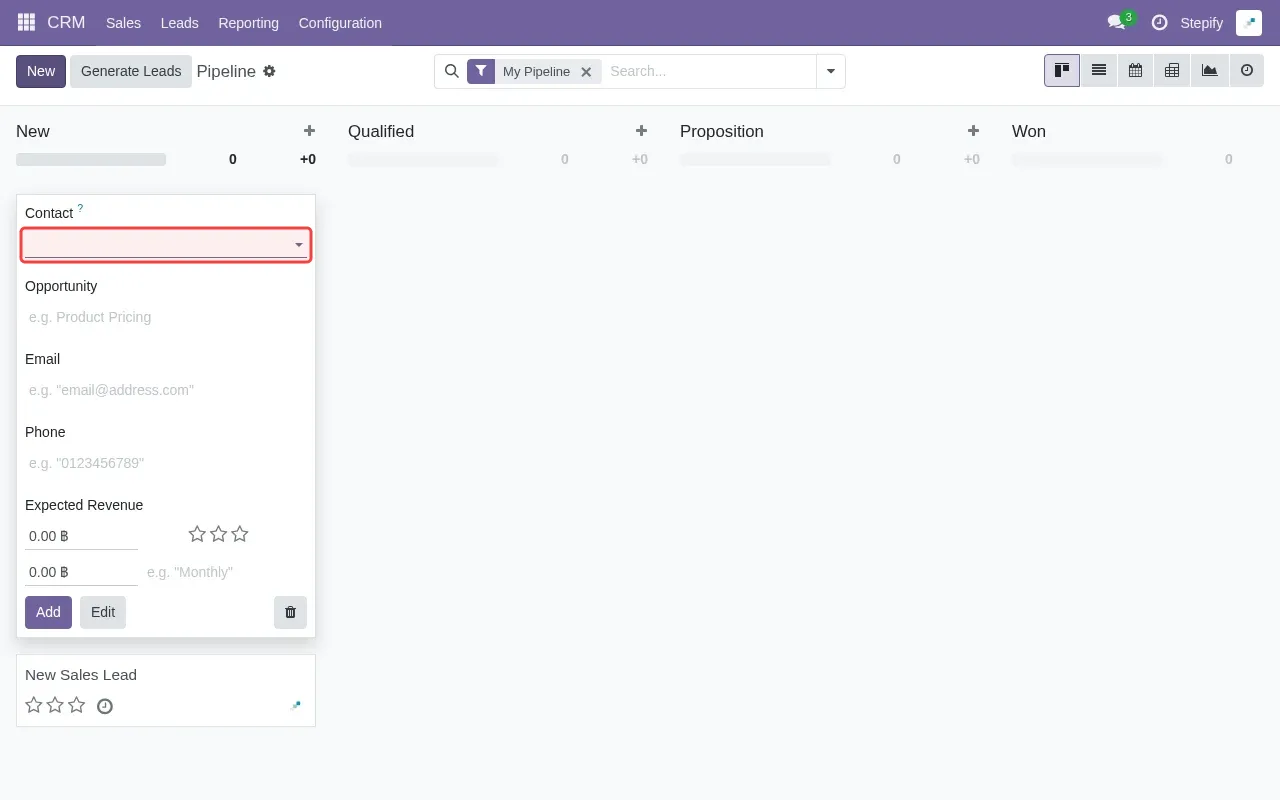The image size is (1280, 800).
Task: Quick add a lead in Qualified column
Action: coord(640,131)
